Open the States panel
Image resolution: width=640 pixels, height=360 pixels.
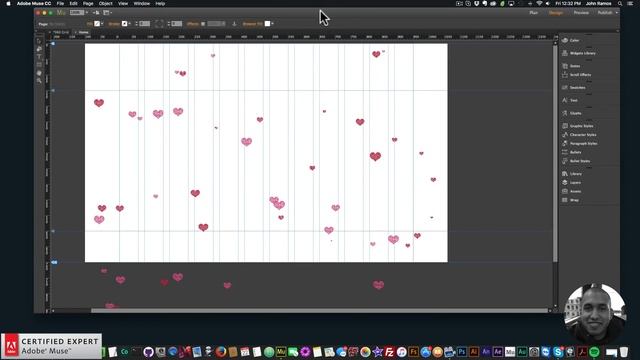(571, 66)
